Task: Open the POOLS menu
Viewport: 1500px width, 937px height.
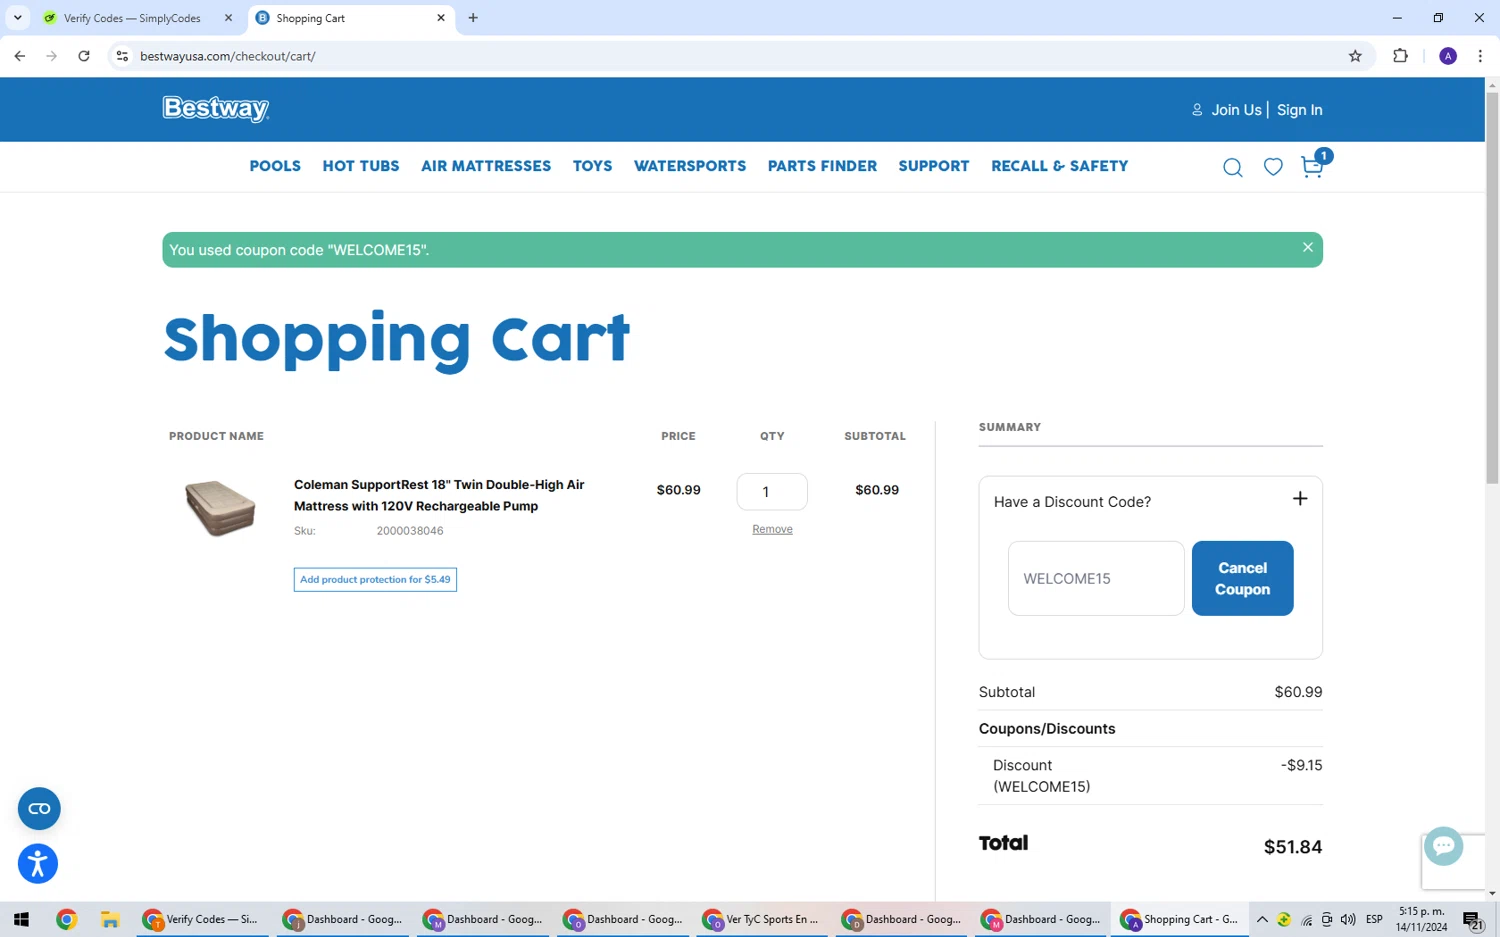Action: (x=275, y=166)
